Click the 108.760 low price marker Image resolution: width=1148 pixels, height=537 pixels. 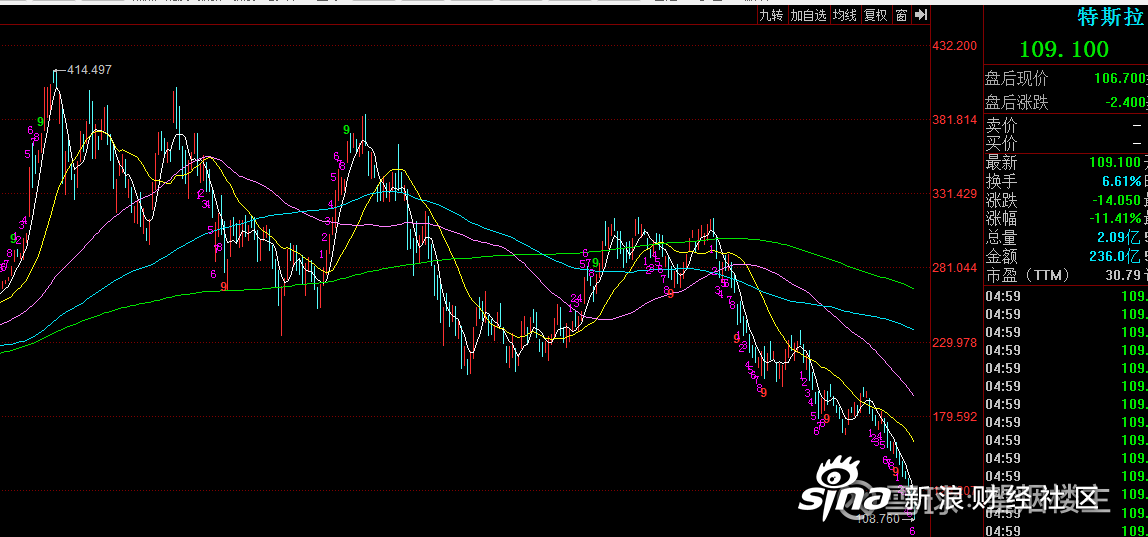[879, 519]
